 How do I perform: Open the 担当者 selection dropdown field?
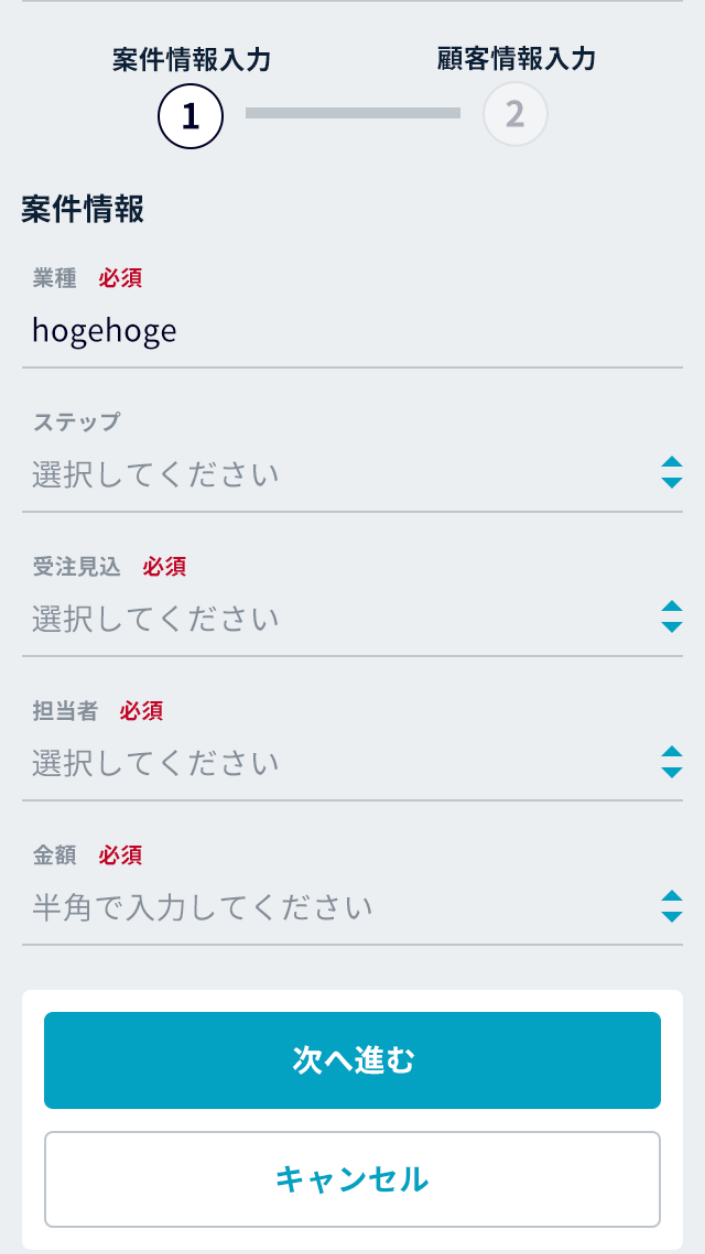tap(340, 763)
